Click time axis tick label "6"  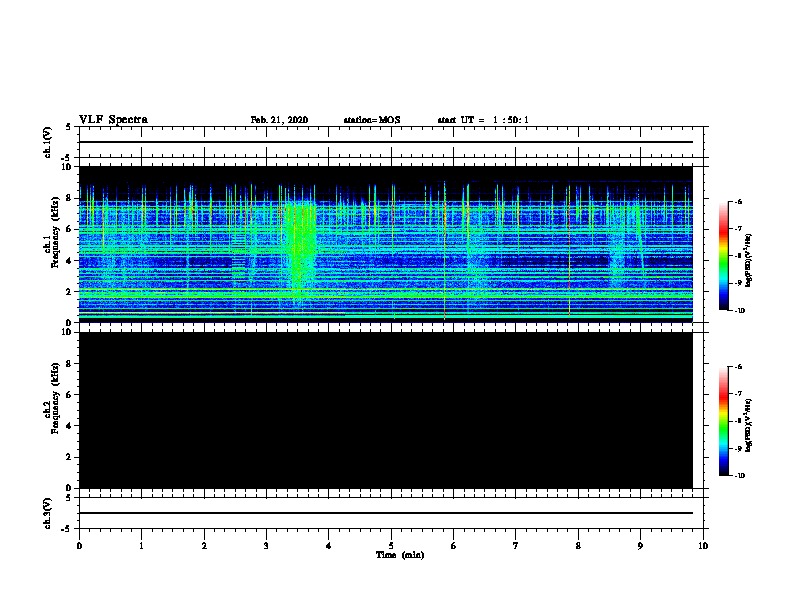point(454,546)
